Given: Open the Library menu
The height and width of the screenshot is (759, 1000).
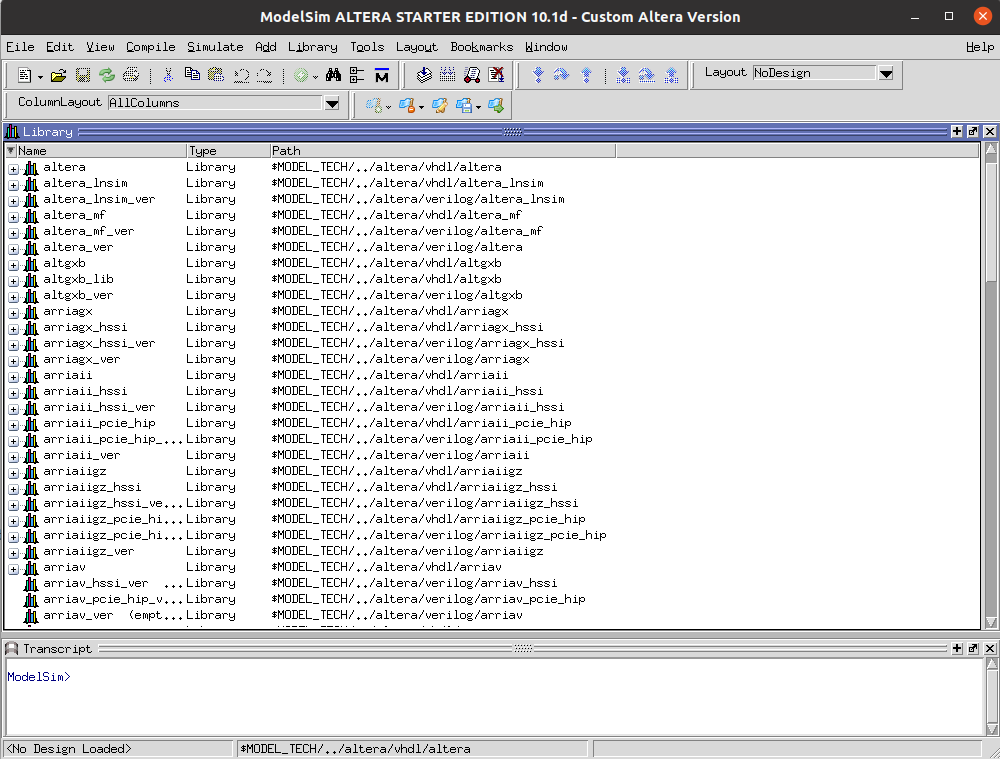Looking at the screenshot, I should 312,47.
